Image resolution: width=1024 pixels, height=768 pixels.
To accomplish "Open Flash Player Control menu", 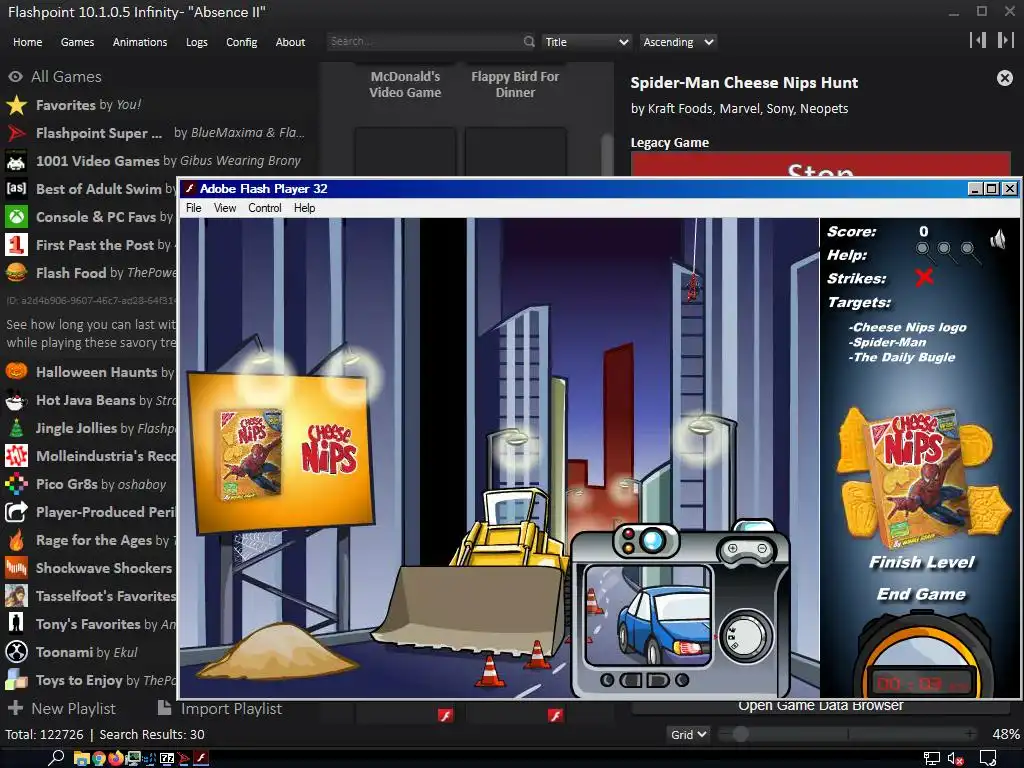I will click(264, 208).
